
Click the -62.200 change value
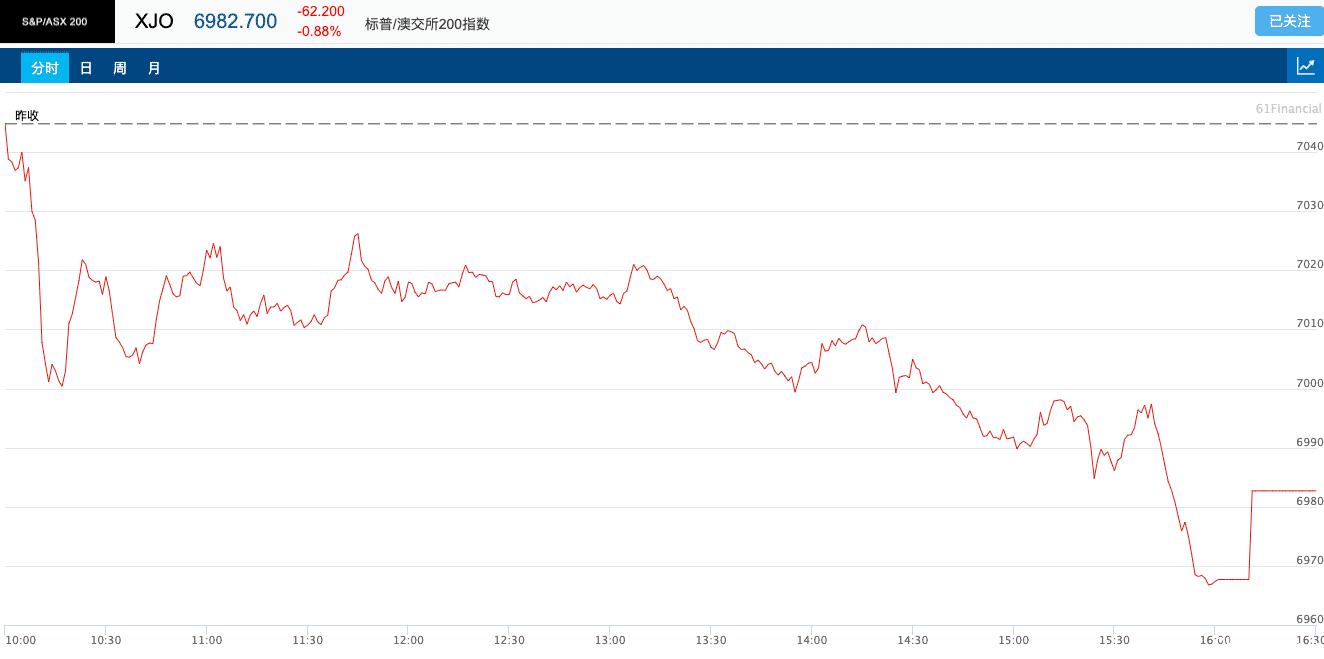(321, 12)
